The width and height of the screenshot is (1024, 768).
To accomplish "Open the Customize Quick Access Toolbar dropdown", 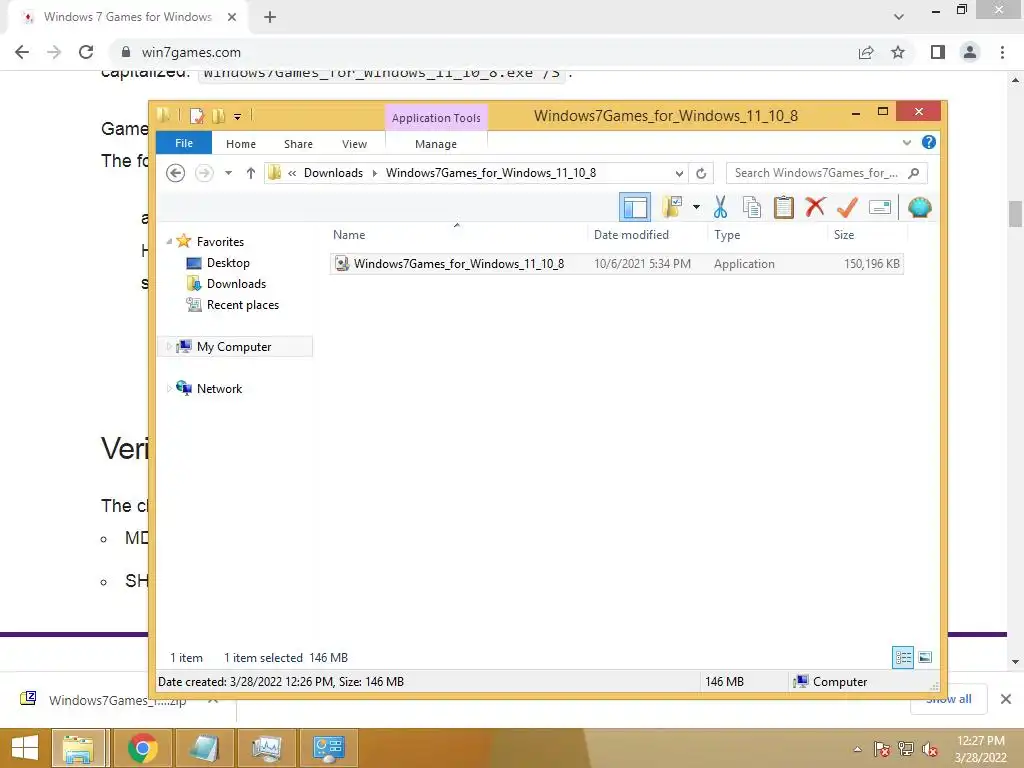I will click(x=238, y=117).
